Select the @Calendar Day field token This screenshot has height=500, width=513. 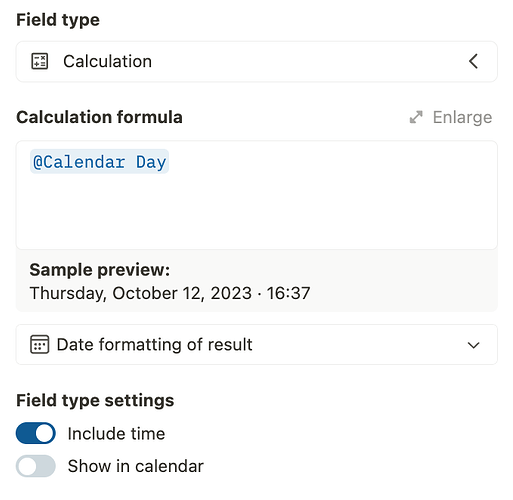pos(99,162)
